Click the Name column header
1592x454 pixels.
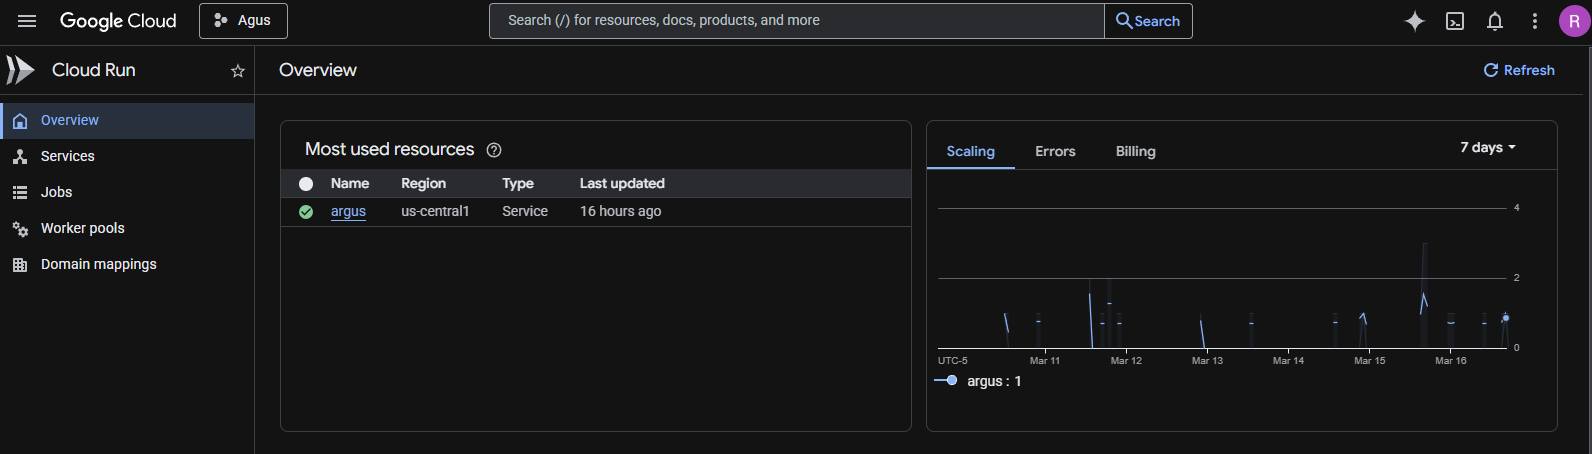point(350,183)
